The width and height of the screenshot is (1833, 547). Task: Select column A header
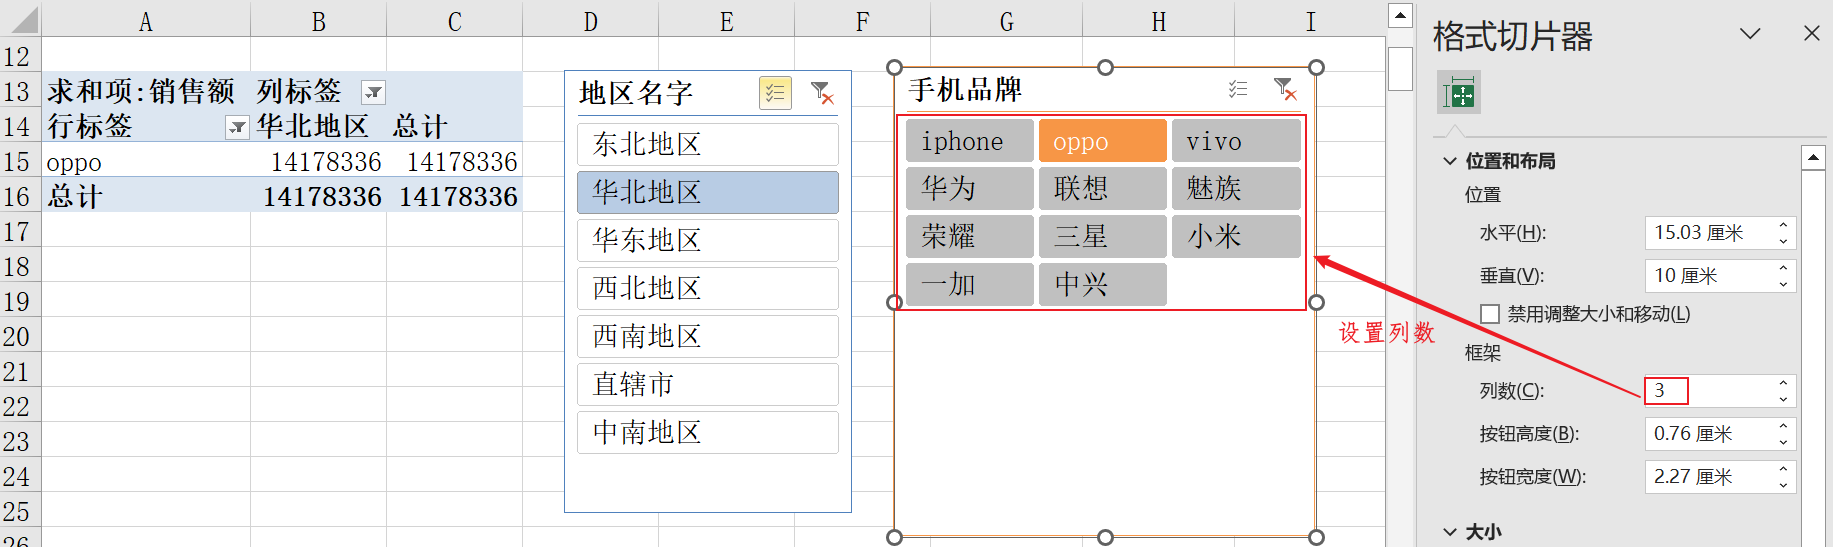(146, 21)
